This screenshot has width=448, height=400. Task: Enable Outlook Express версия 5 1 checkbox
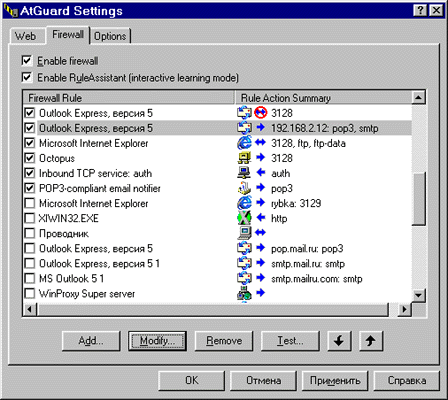pyautogui.click(x=30, y=263)
